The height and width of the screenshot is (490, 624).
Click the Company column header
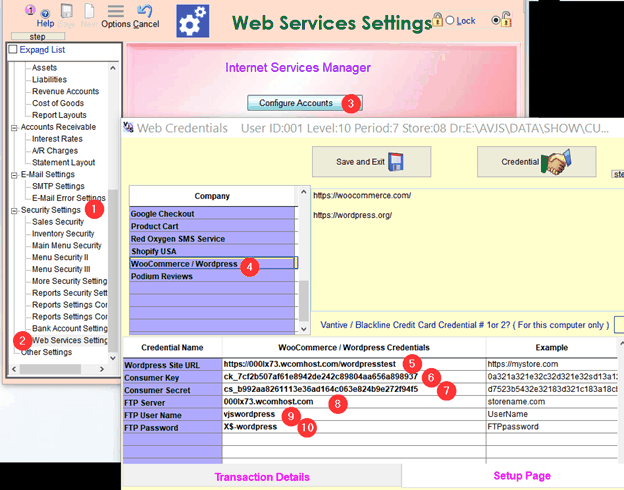pos(213,196)
